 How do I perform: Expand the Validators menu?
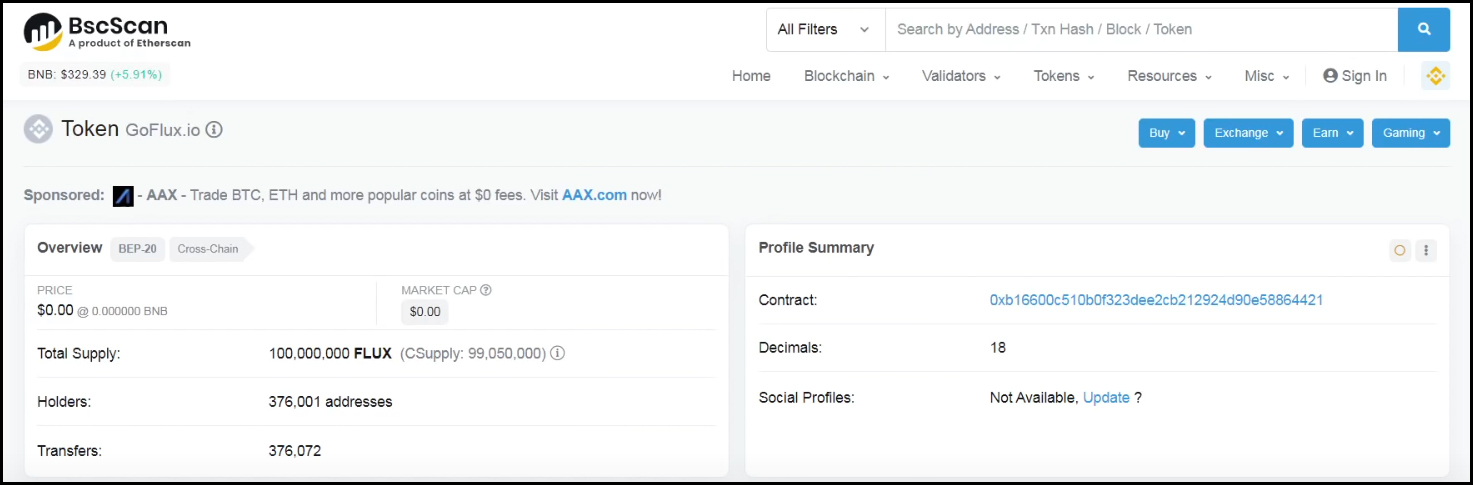961,76
